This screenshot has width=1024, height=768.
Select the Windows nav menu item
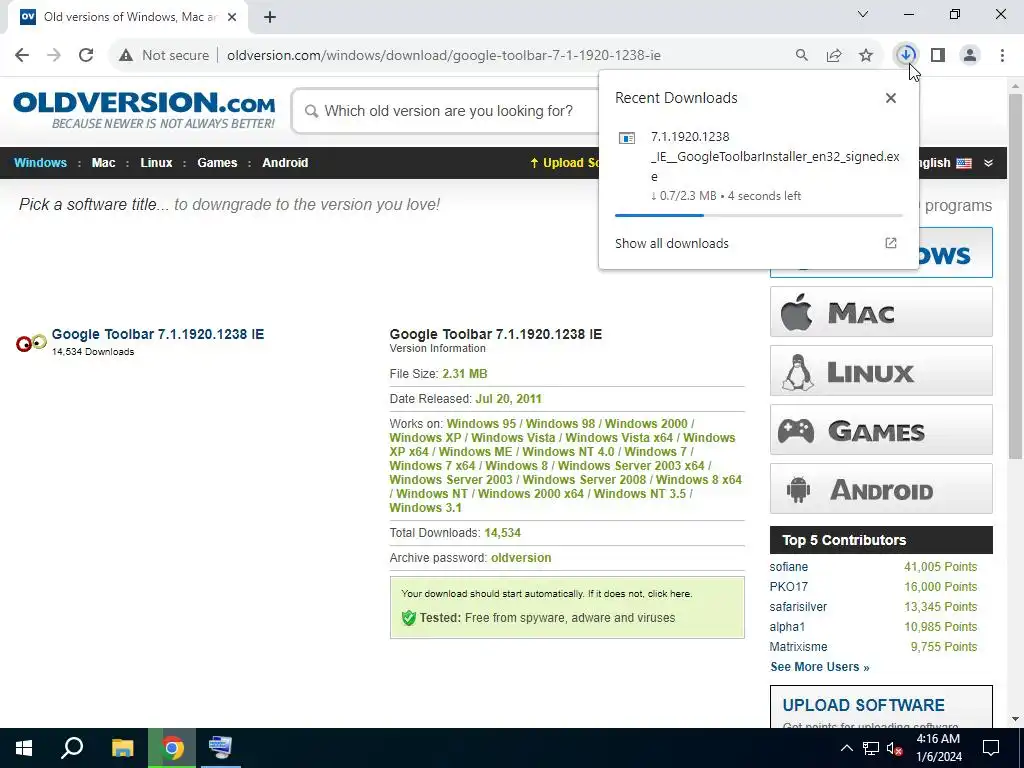tap(40, 163)
